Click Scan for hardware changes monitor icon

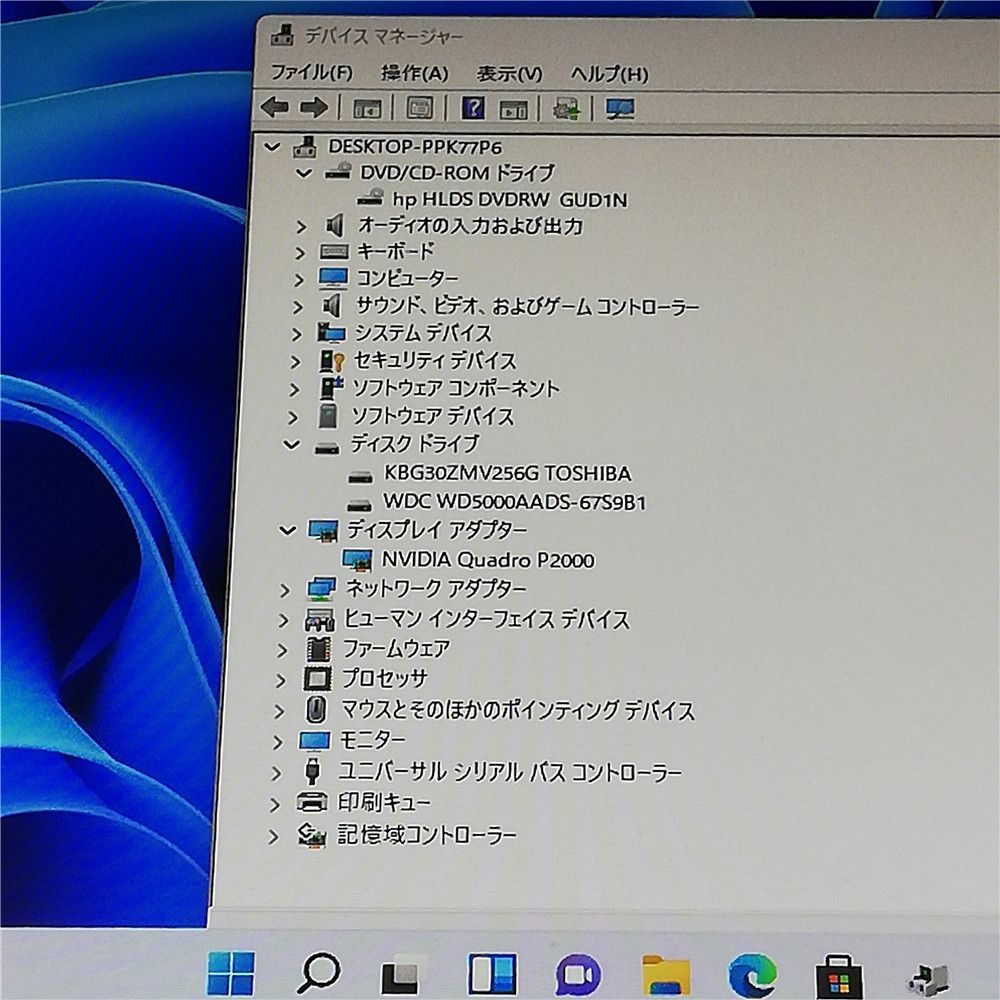(619, 109)
